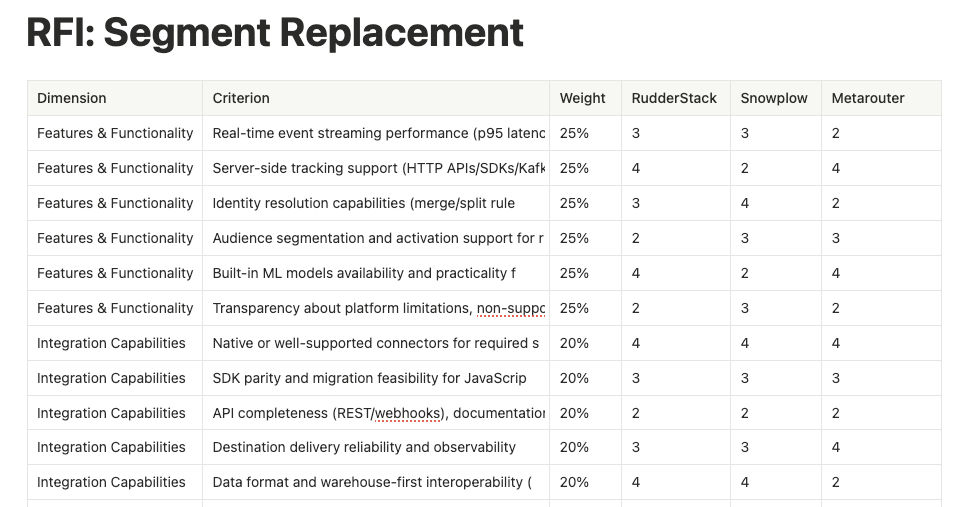Select the "Server-side tracking support" criterion cell
The height and width of the screenshot is (507, 954).
pos(378,168)
